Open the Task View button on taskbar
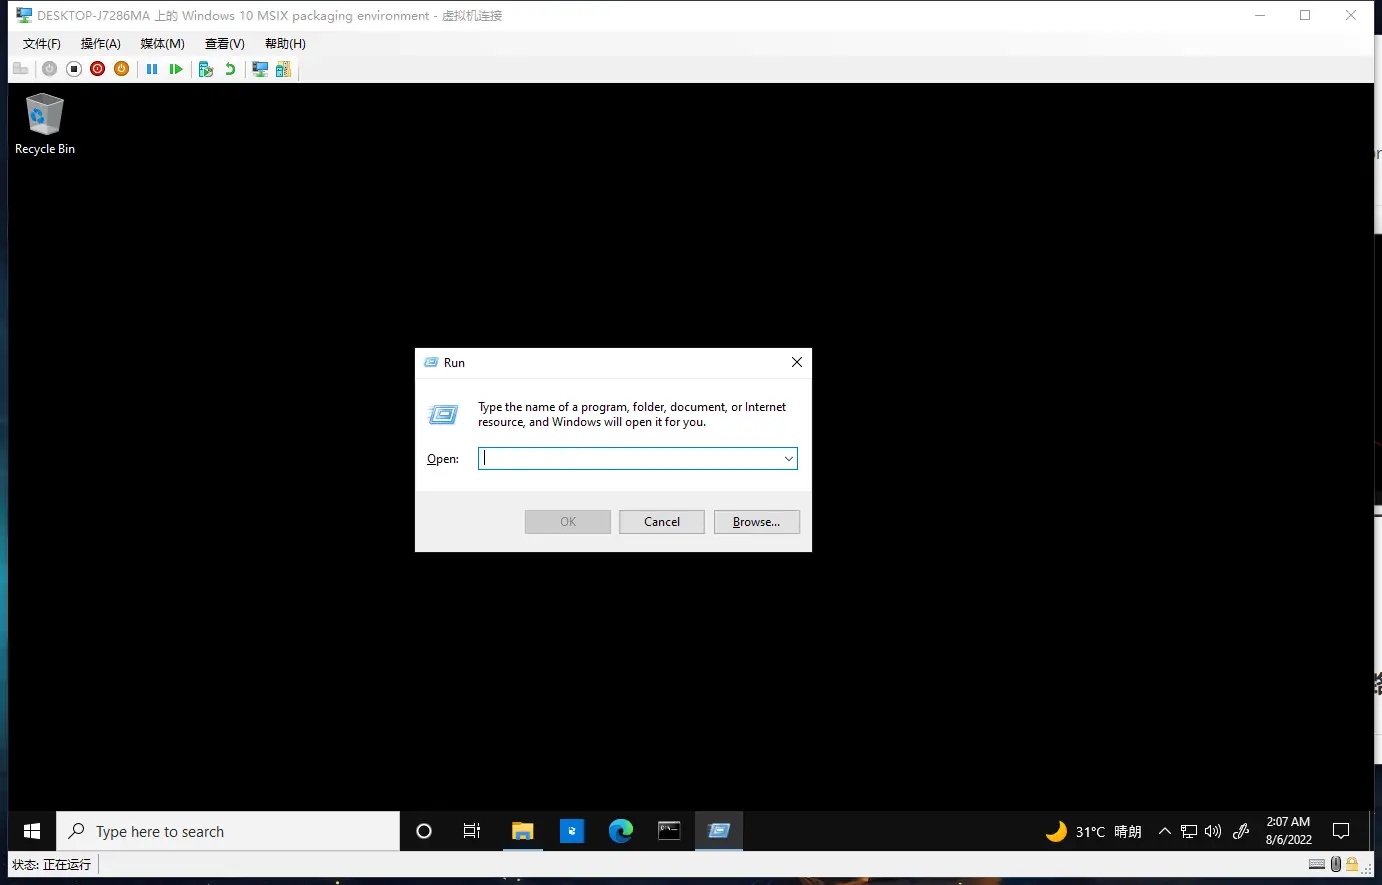 pyautogui.click(x=472, y=831)
